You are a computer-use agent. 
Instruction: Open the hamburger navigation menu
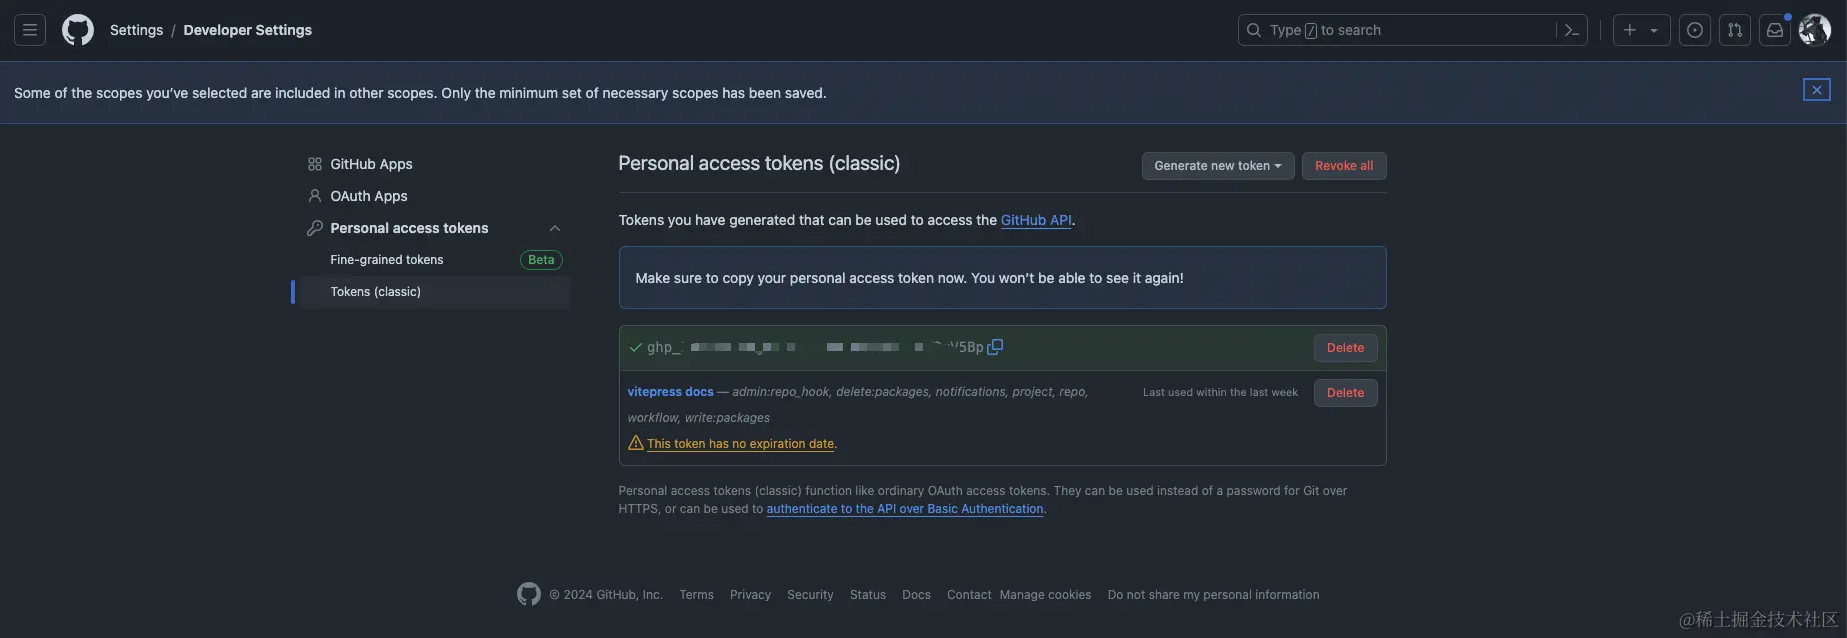pos(30,30)
